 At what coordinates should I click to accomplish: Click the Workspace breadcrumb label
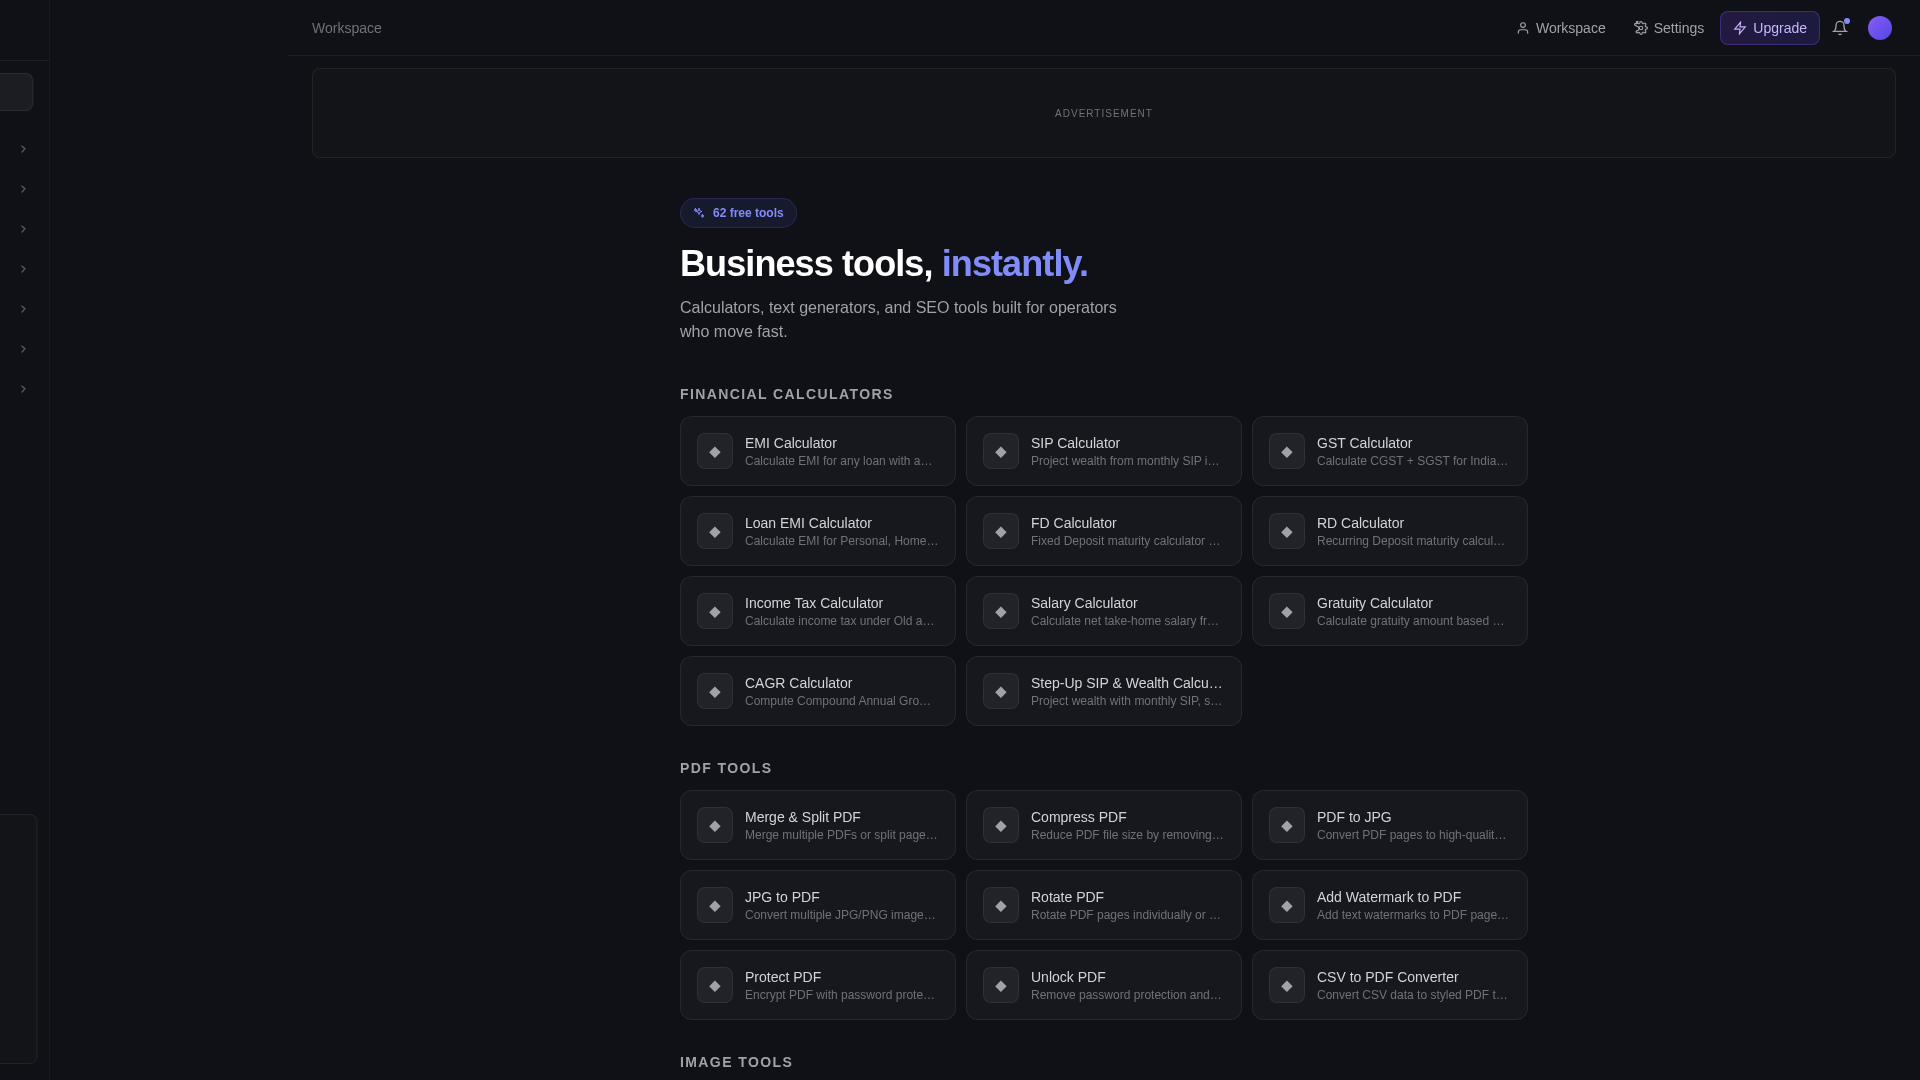tap(347, 28)
